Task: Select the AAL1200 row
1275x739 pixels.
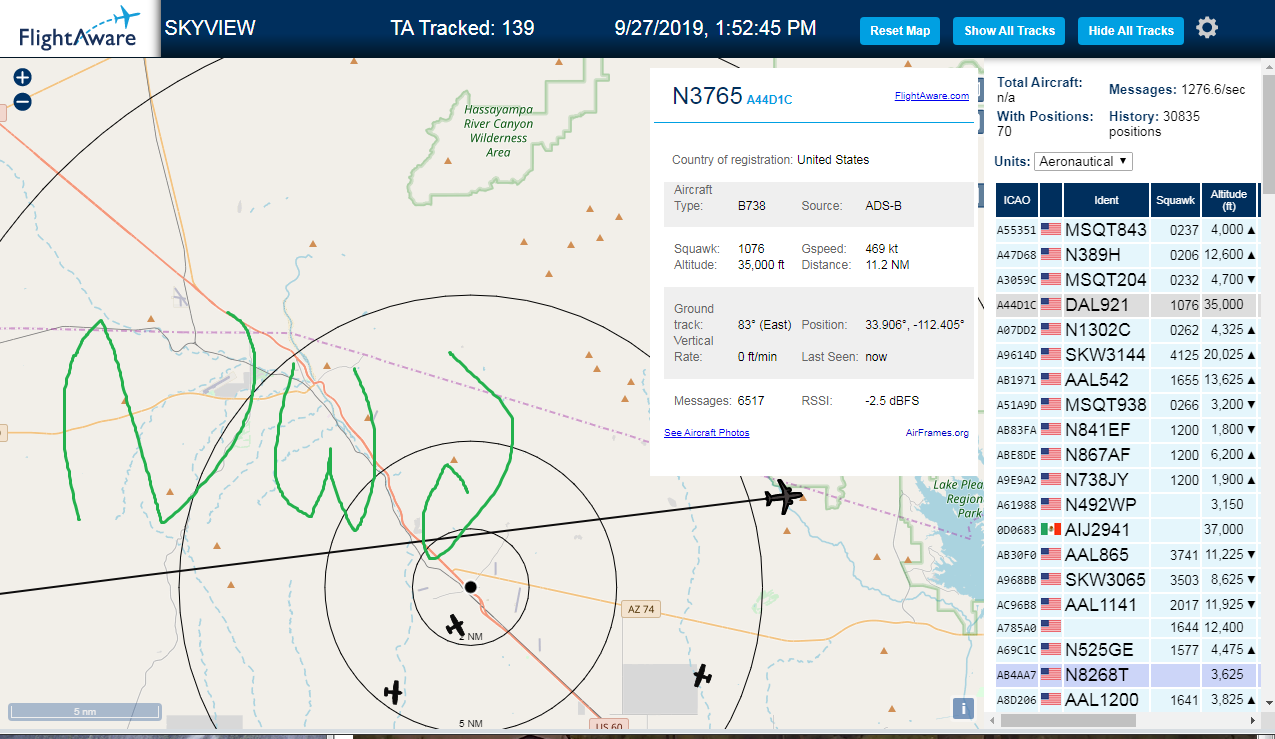Action: 1126,700
